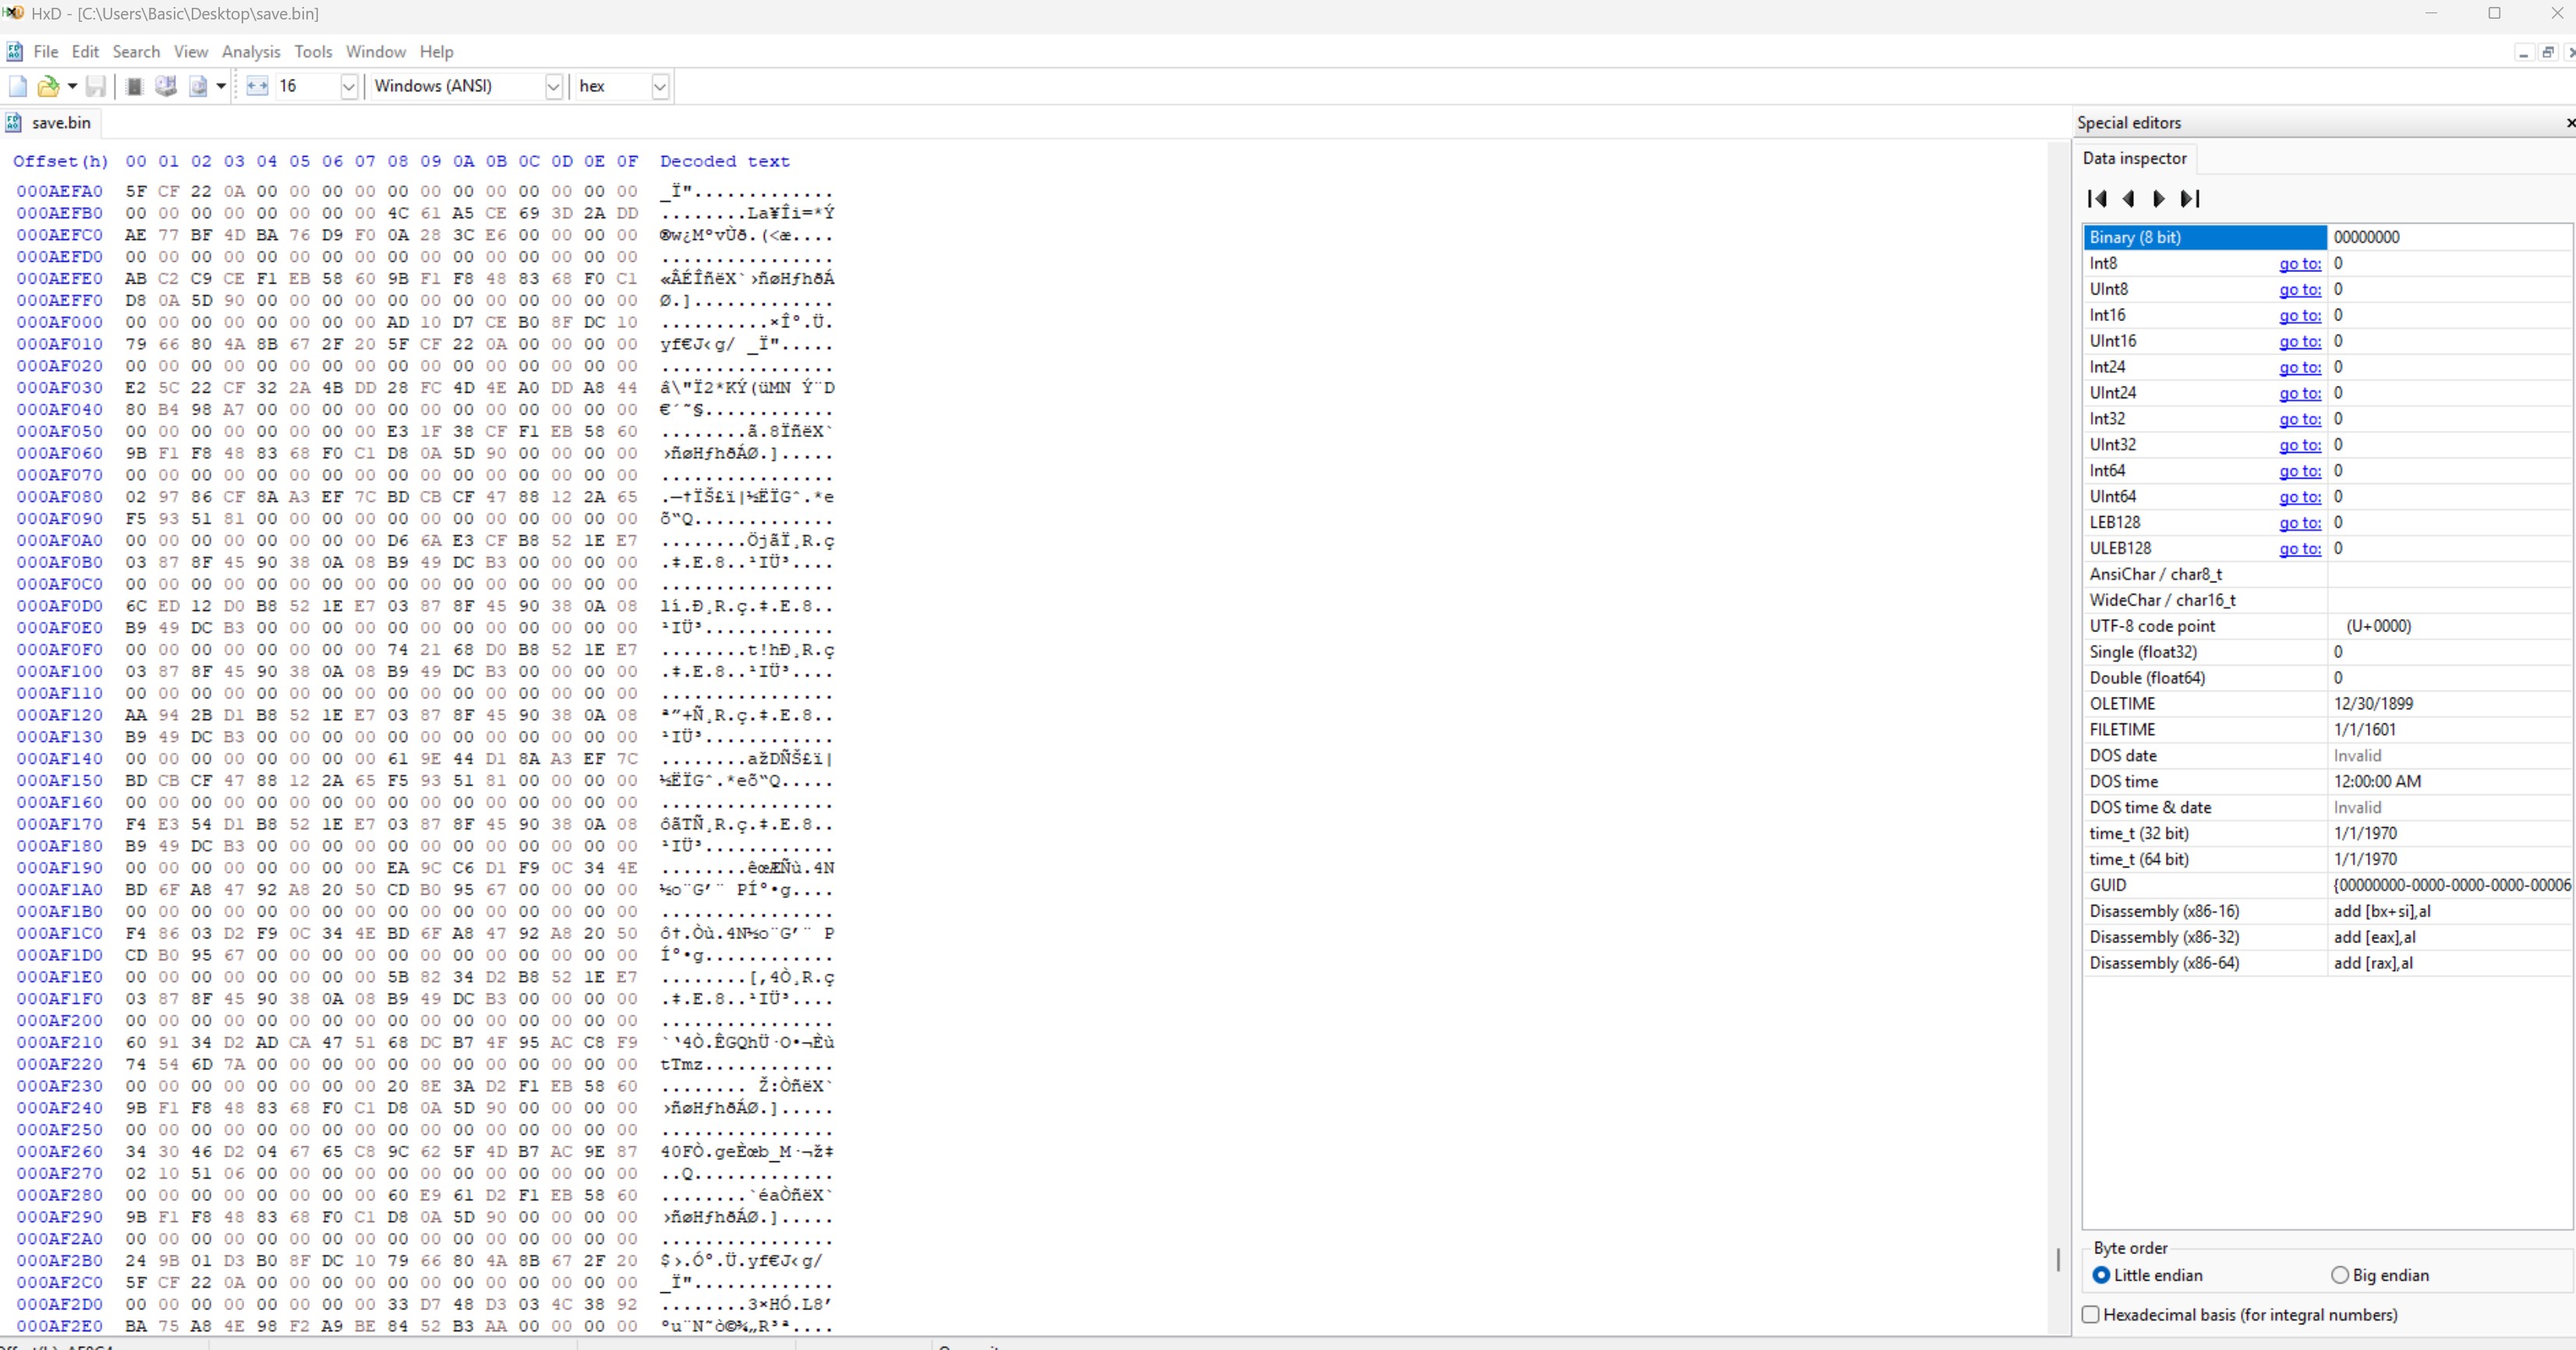2576x1350 pixels.
Task: Click the ULEB128 go to link
Action: click(2300, 548)
